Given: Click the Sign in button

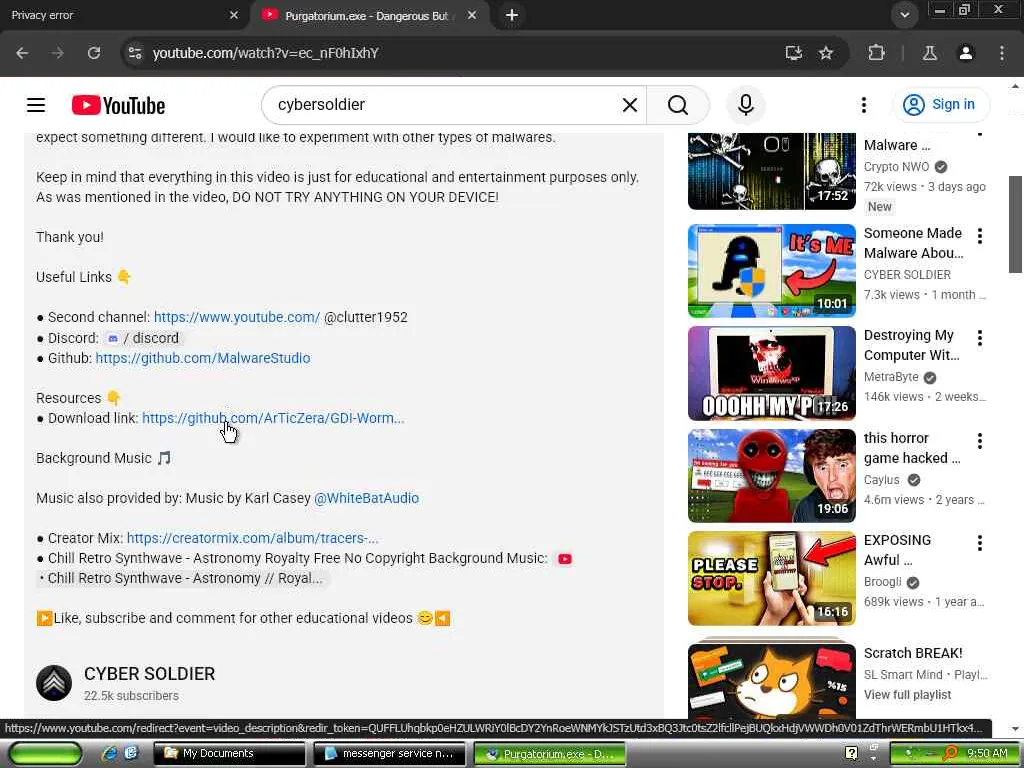Looking at the screenshot, I should pyautogui.click(x=940, y=104).
